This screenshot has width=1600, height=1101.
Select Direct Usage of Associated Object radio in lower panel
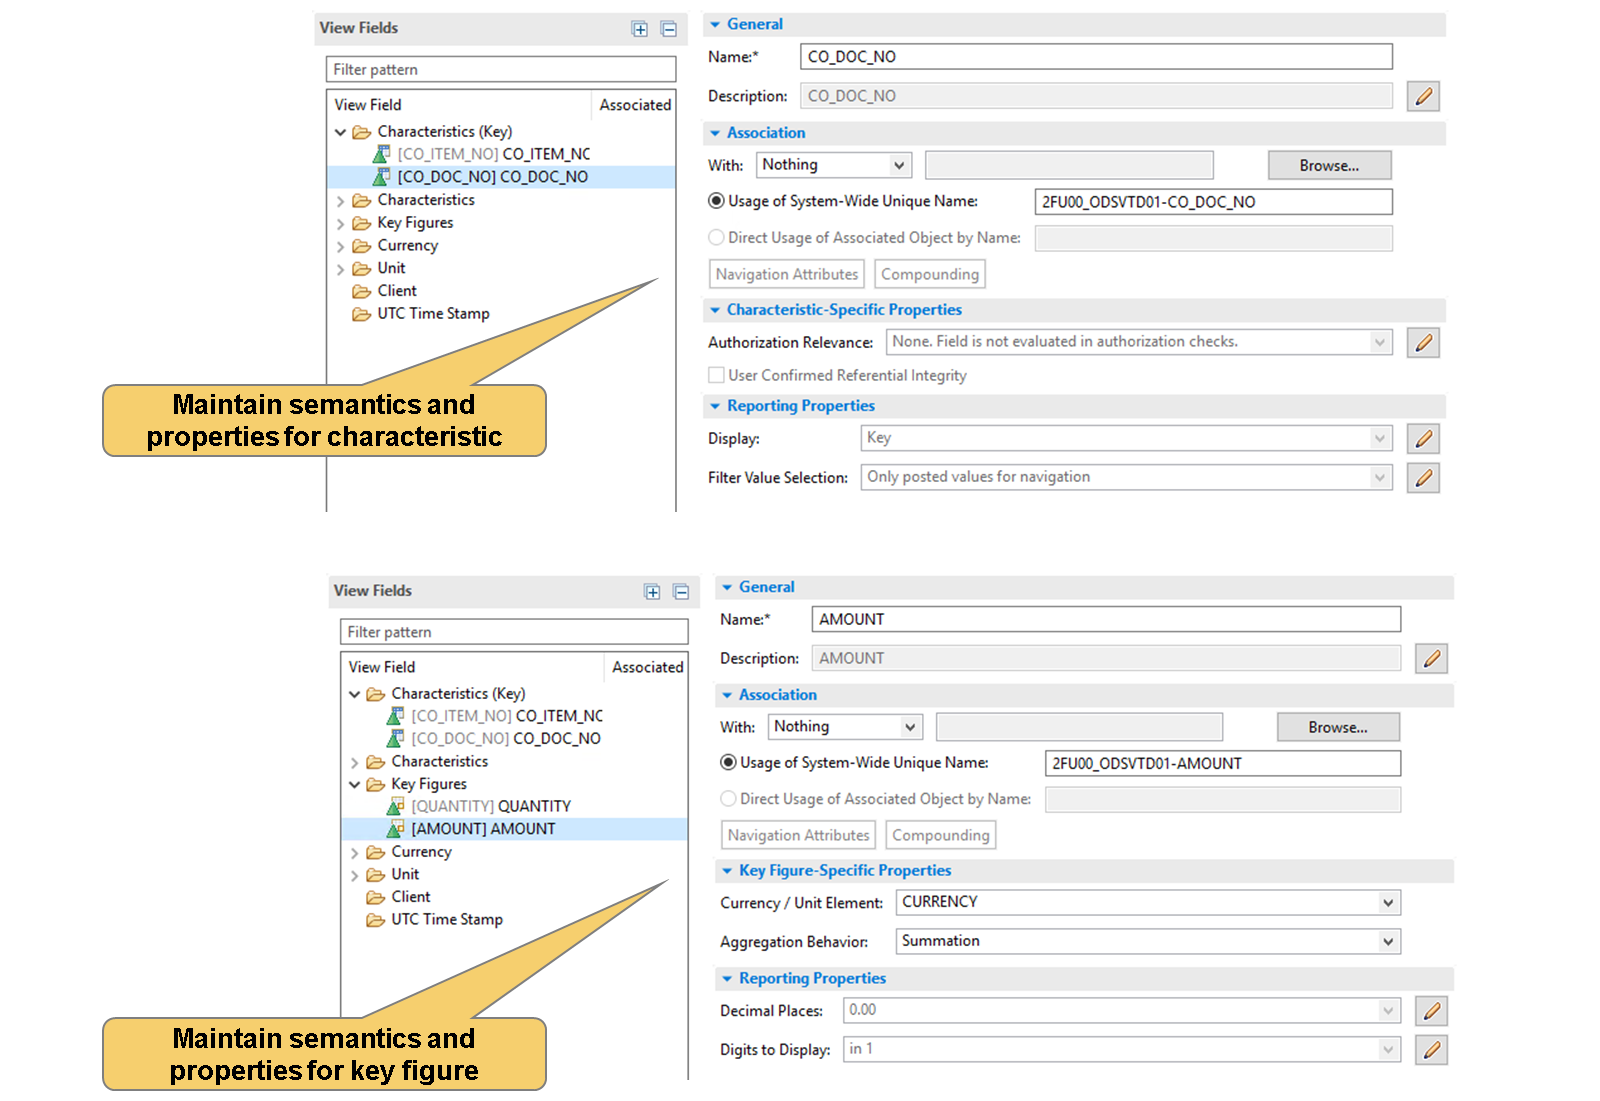click(729, 799)
